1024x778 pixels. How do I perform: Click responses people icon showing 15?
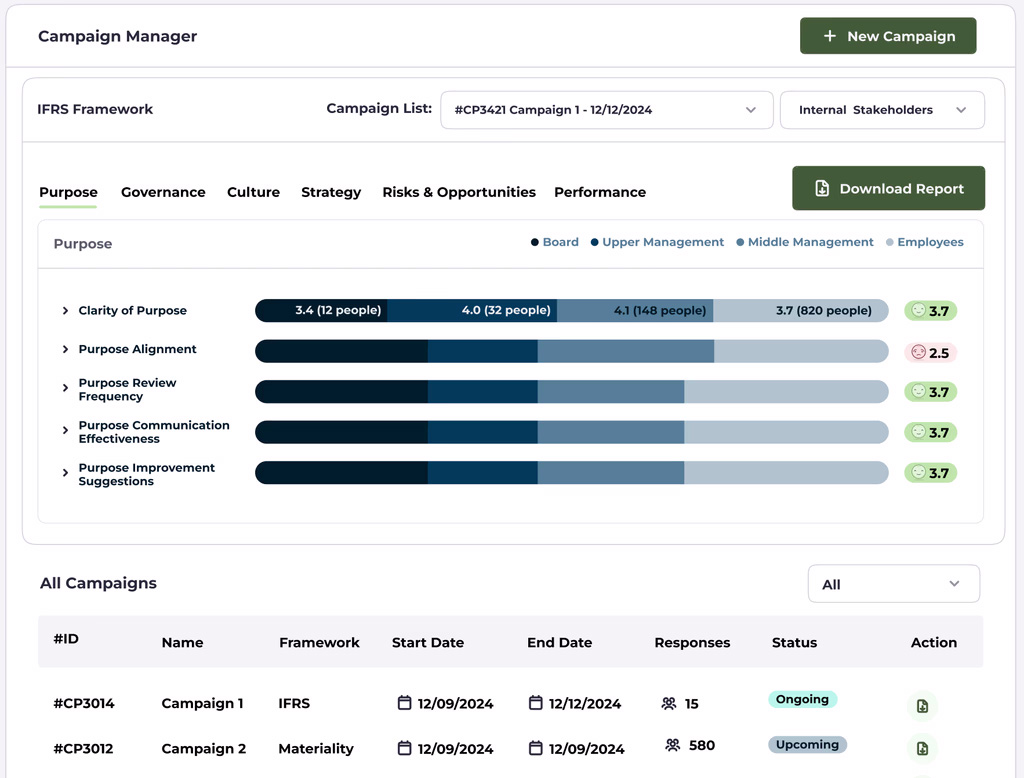coord(669,704)
